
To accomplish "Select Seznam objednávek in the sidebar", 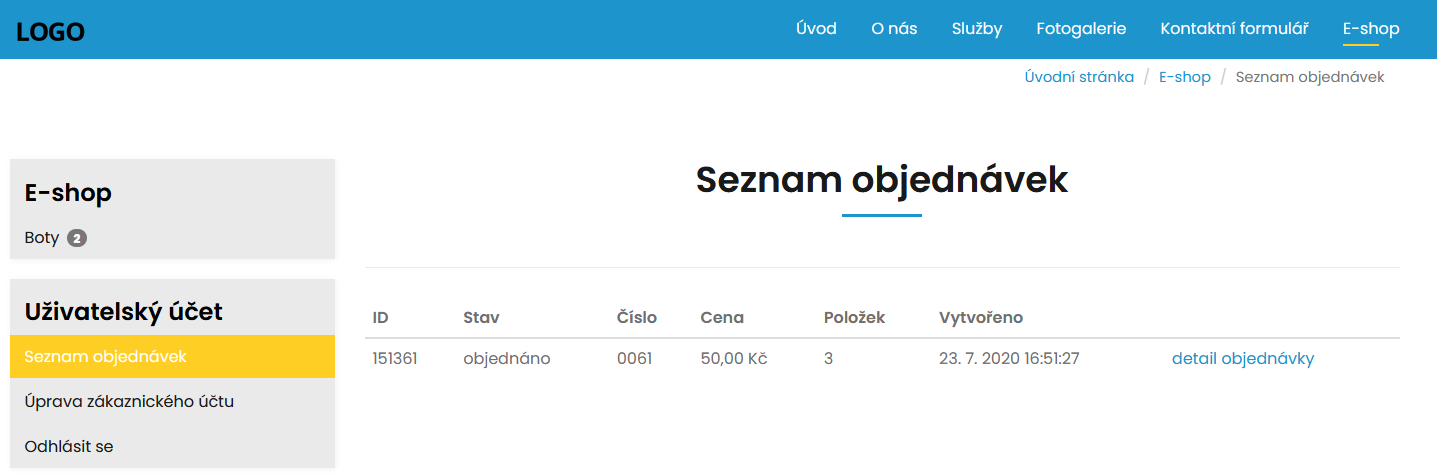I will 105,356.
